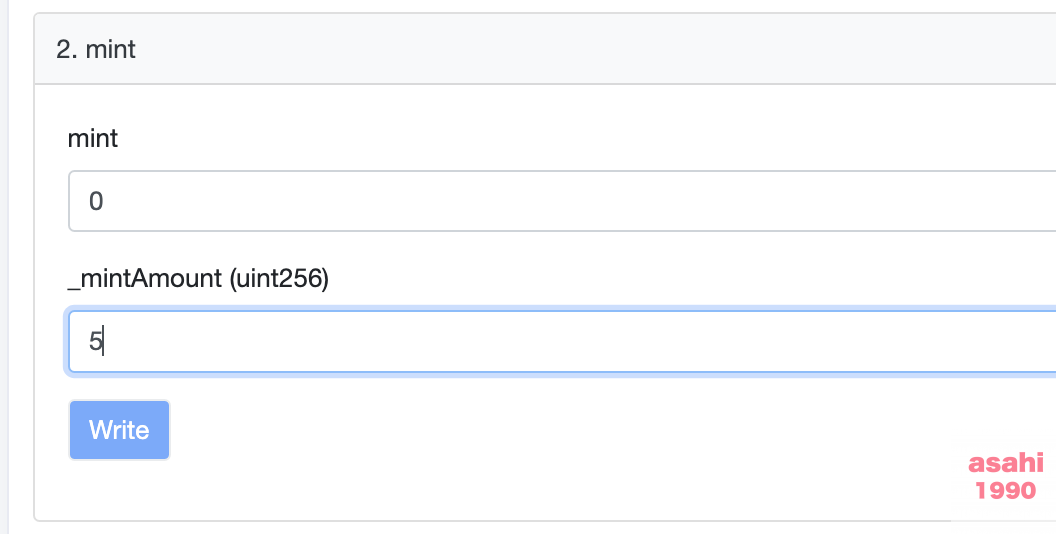Submit the mint transaction with Write
Image resolution: width=1056 pixels, height=534 pixels.
[119, 430]
